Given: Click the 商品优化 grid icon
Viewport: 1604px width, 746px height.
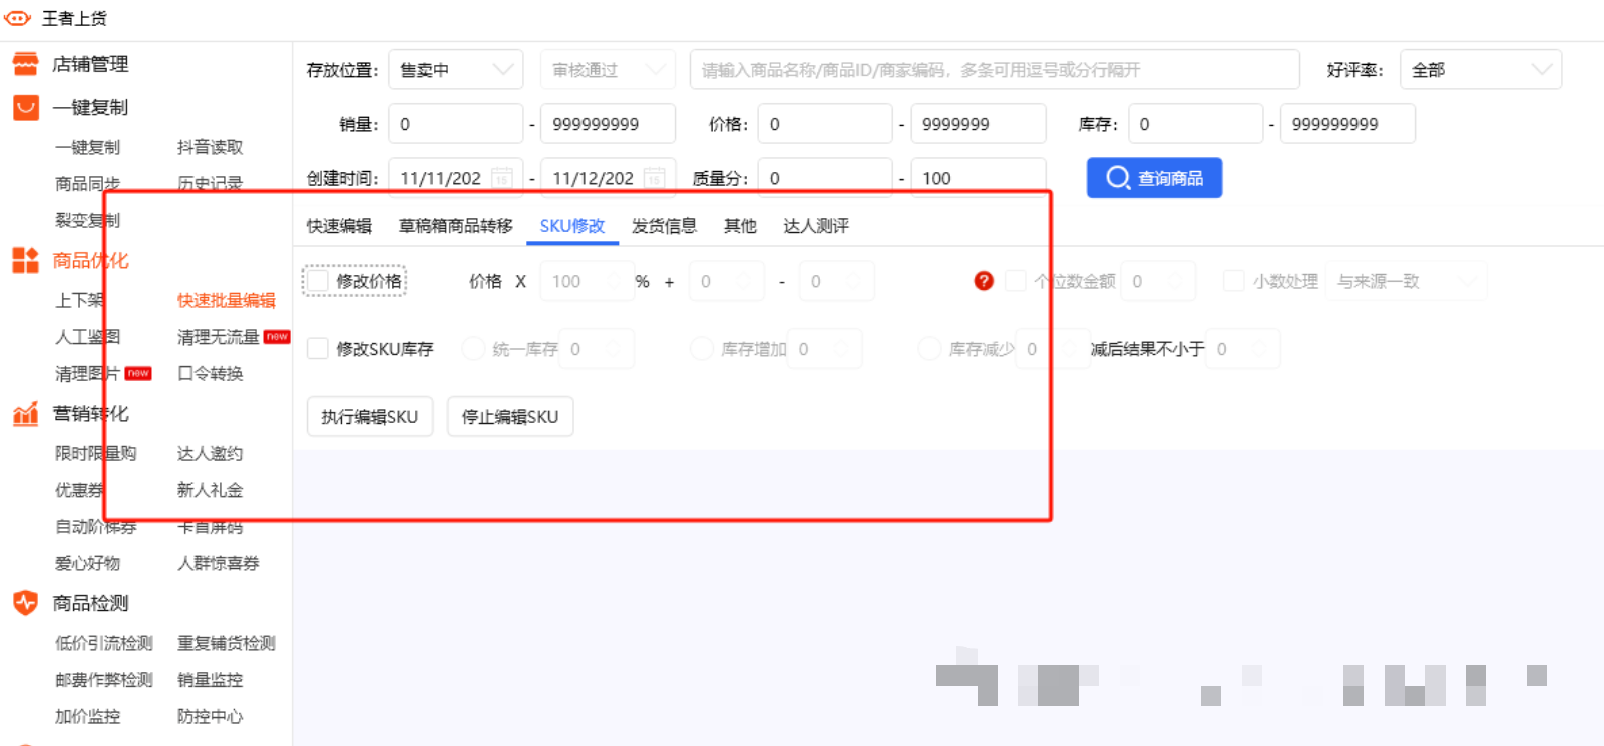Looking at the screenshot, I should pyautogui.click(x=25, y=260).
